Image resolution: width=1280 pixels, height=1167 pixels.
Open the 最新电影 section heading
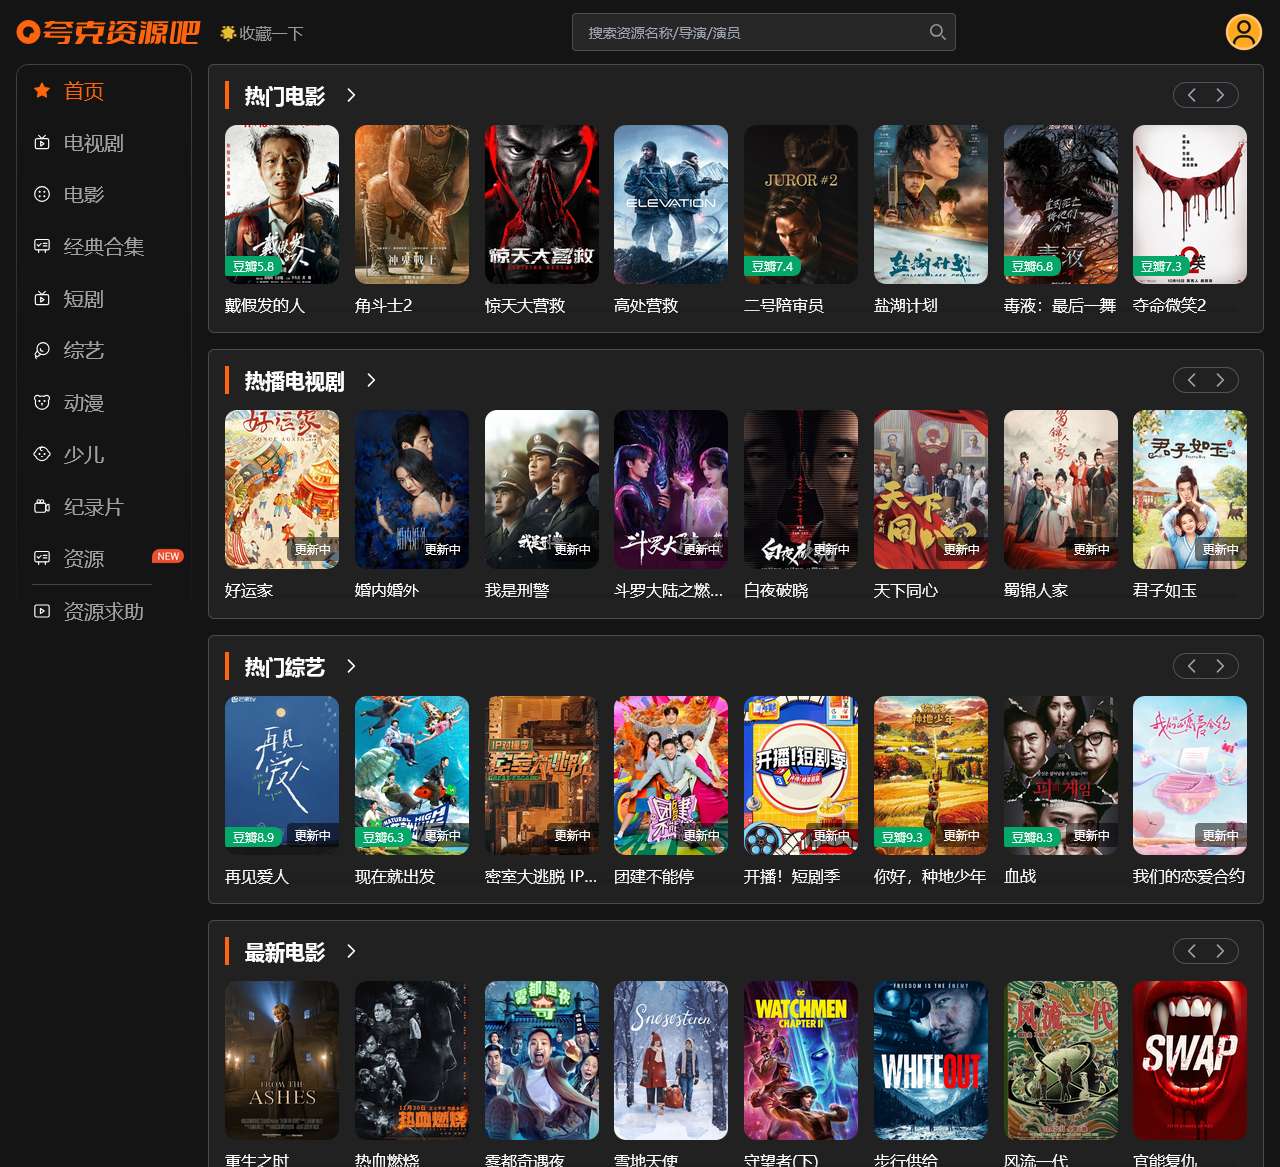click(285, 952)
